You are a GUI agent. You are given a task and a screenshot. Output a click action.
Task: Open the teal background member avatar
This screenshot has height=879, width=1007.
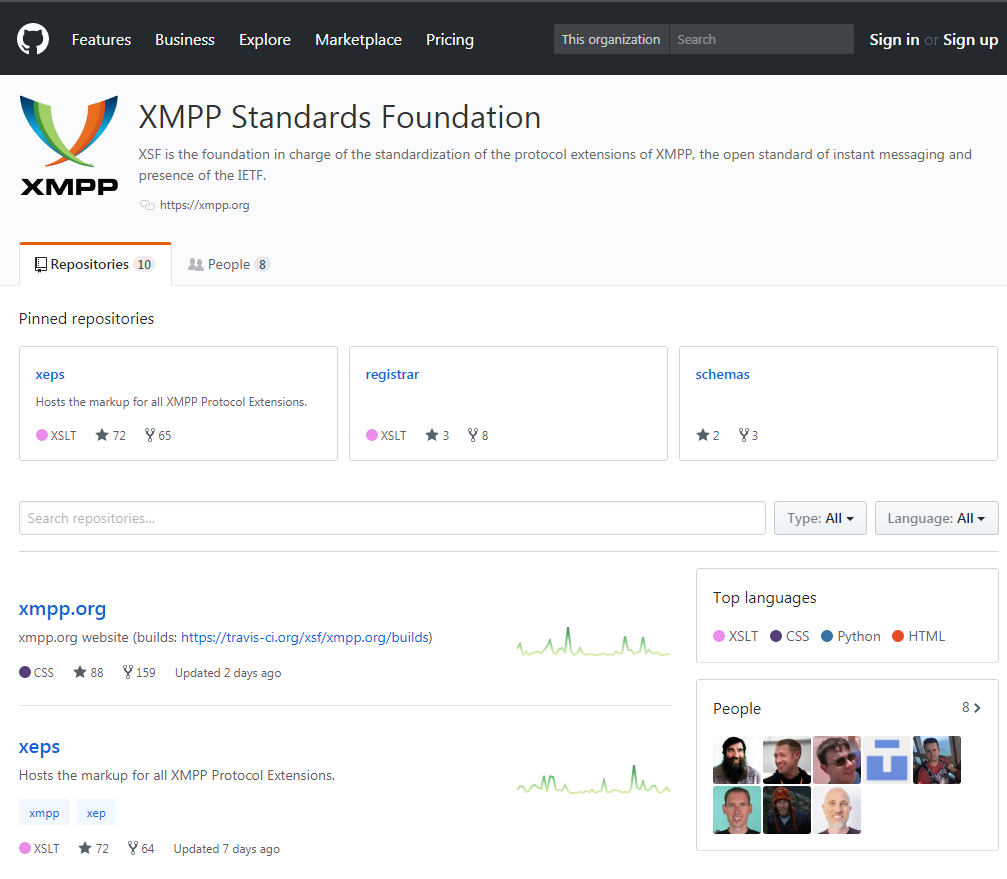[x=737, y=810]
